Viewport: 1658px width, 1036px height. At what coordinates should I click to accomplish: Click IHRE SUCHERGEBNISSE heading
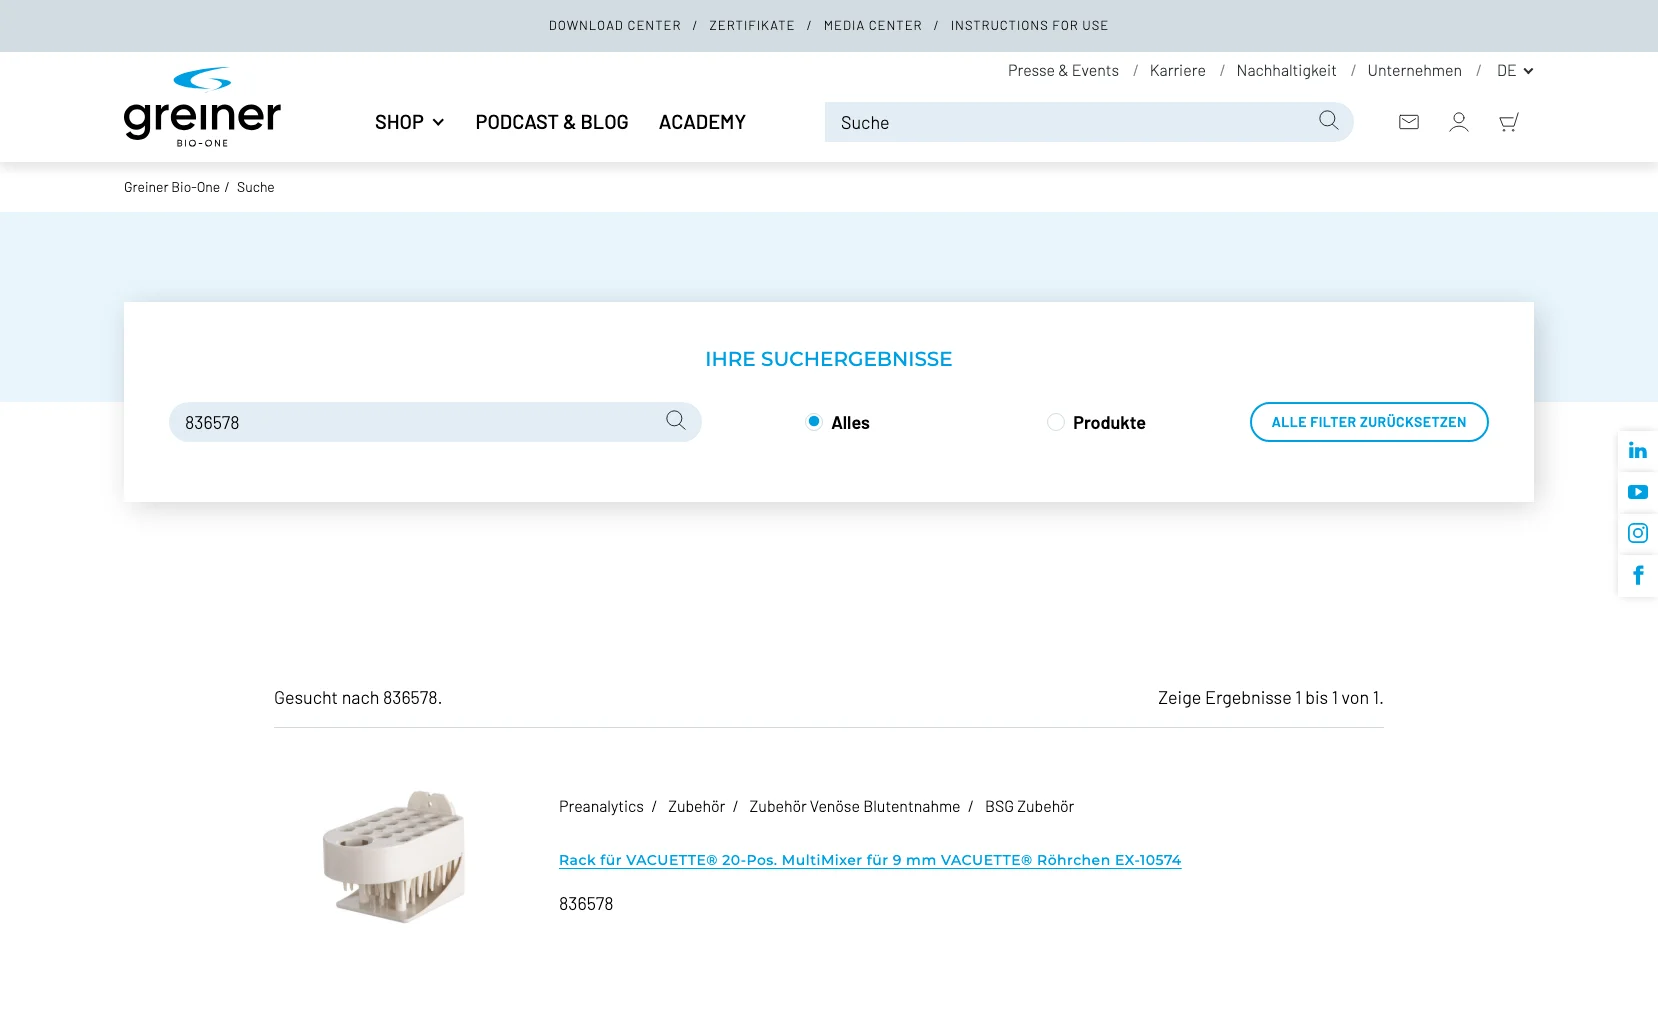829,359
